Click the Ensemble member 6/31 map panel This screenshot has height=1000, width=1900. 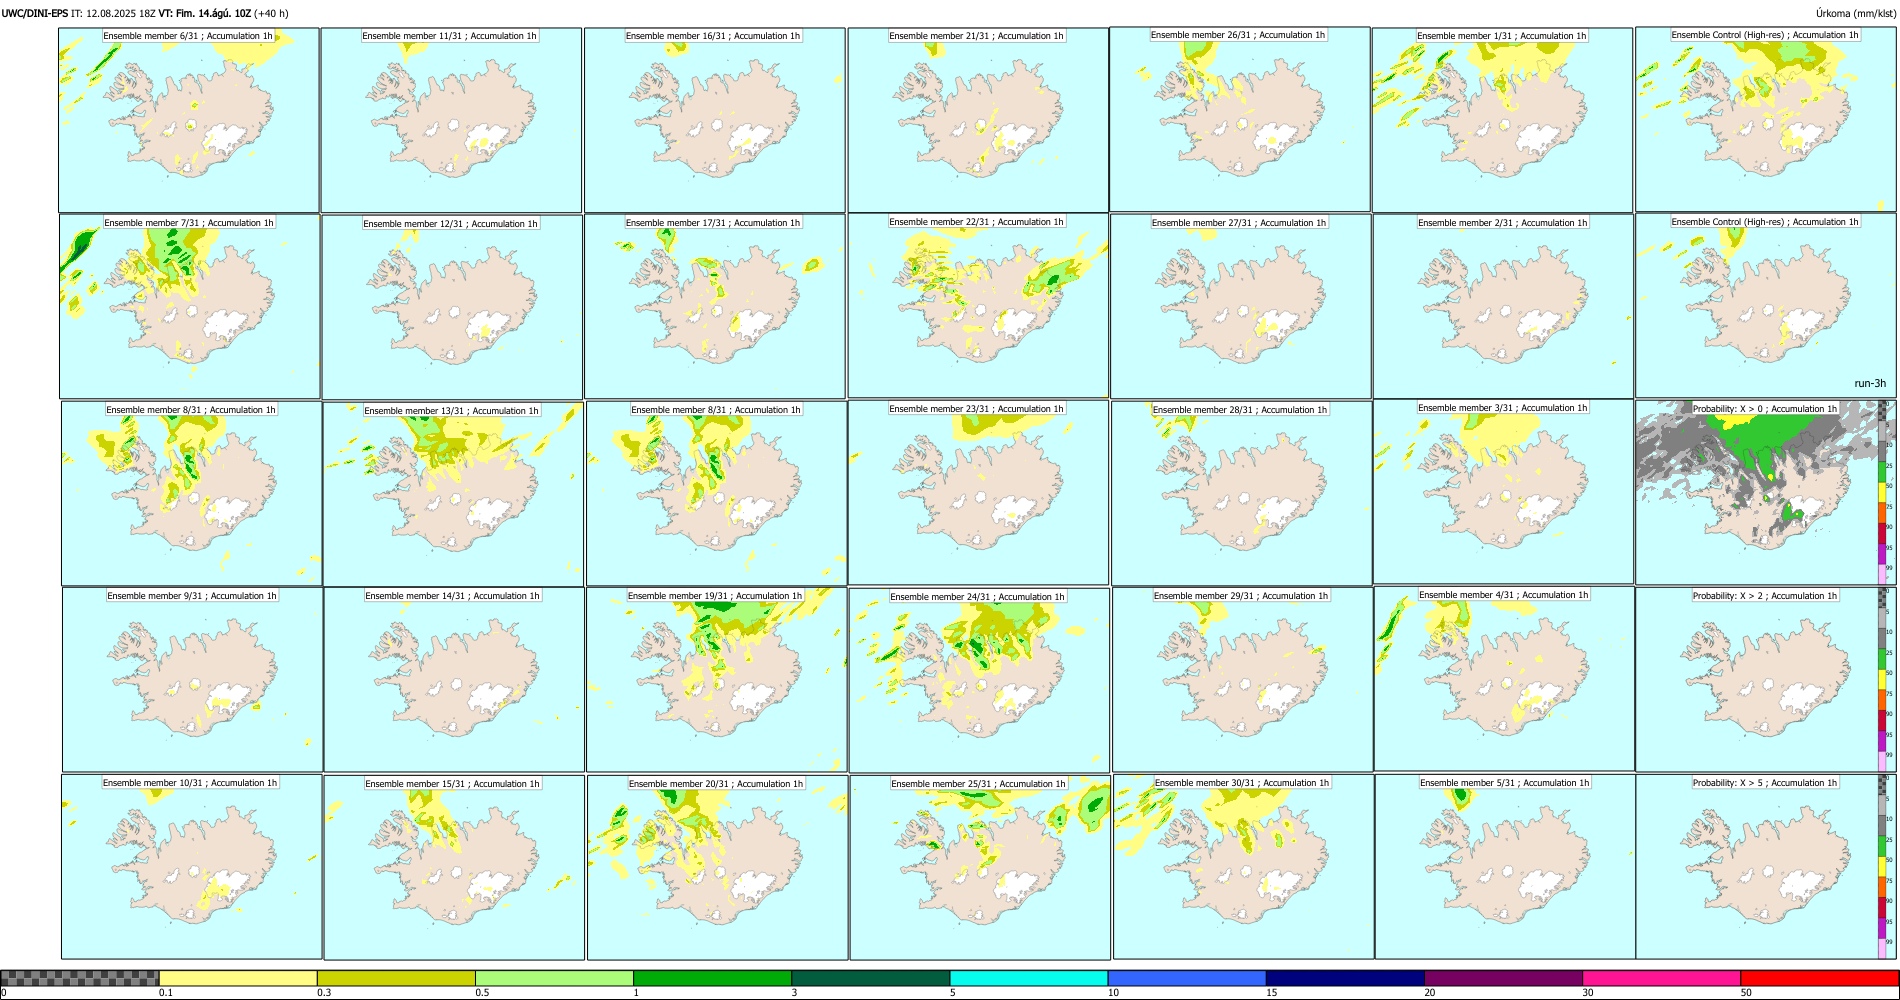coord(189,120)
